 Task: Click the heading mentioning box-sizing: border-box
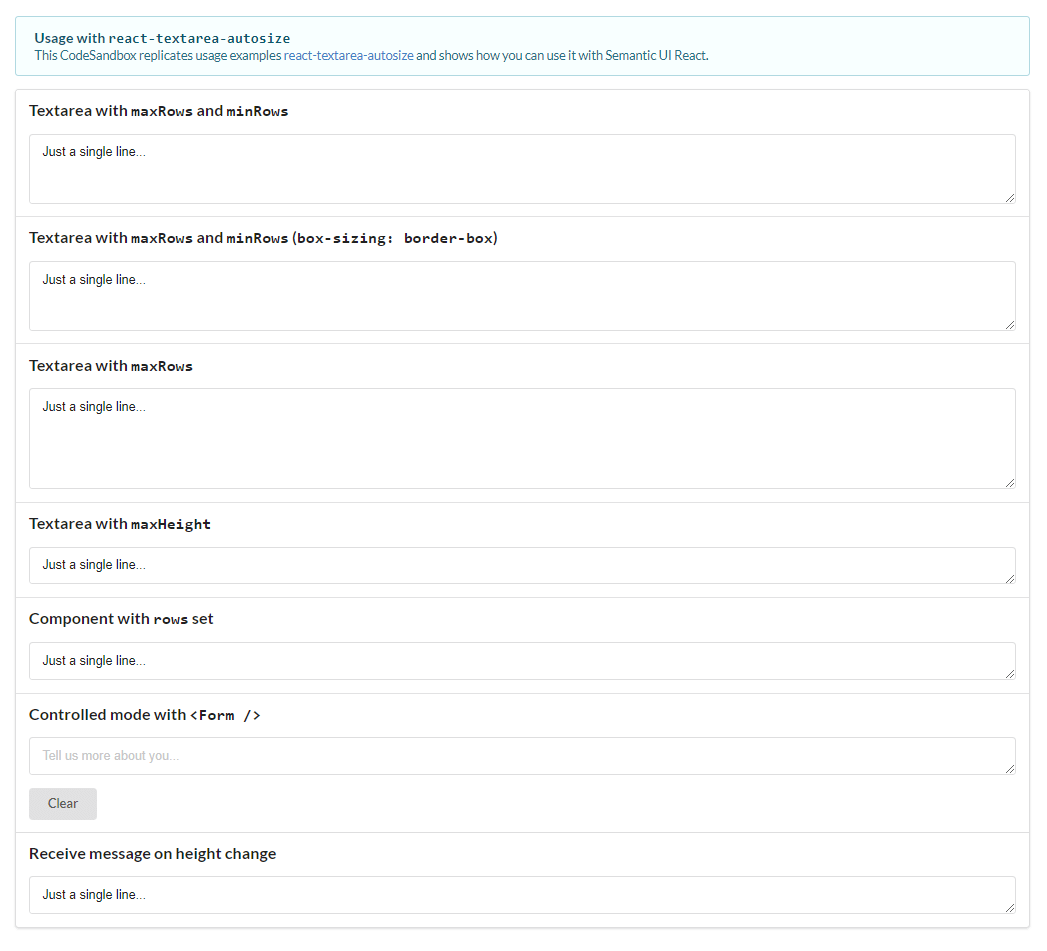(x=263, y=238)
